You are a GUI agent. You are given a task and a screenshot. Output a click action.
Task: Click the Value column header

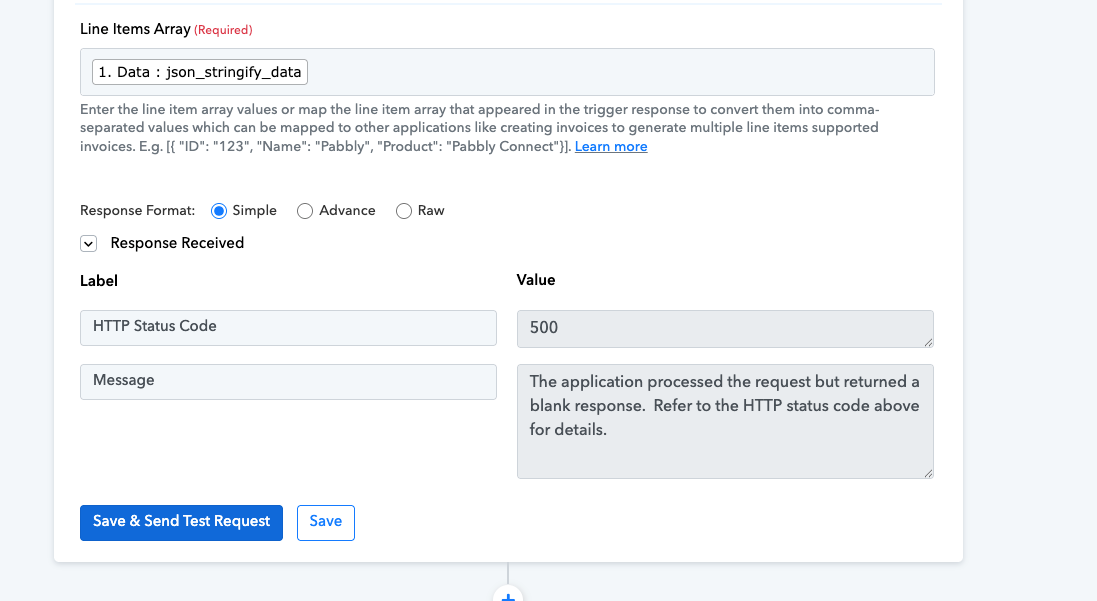[x=535, y=280]
